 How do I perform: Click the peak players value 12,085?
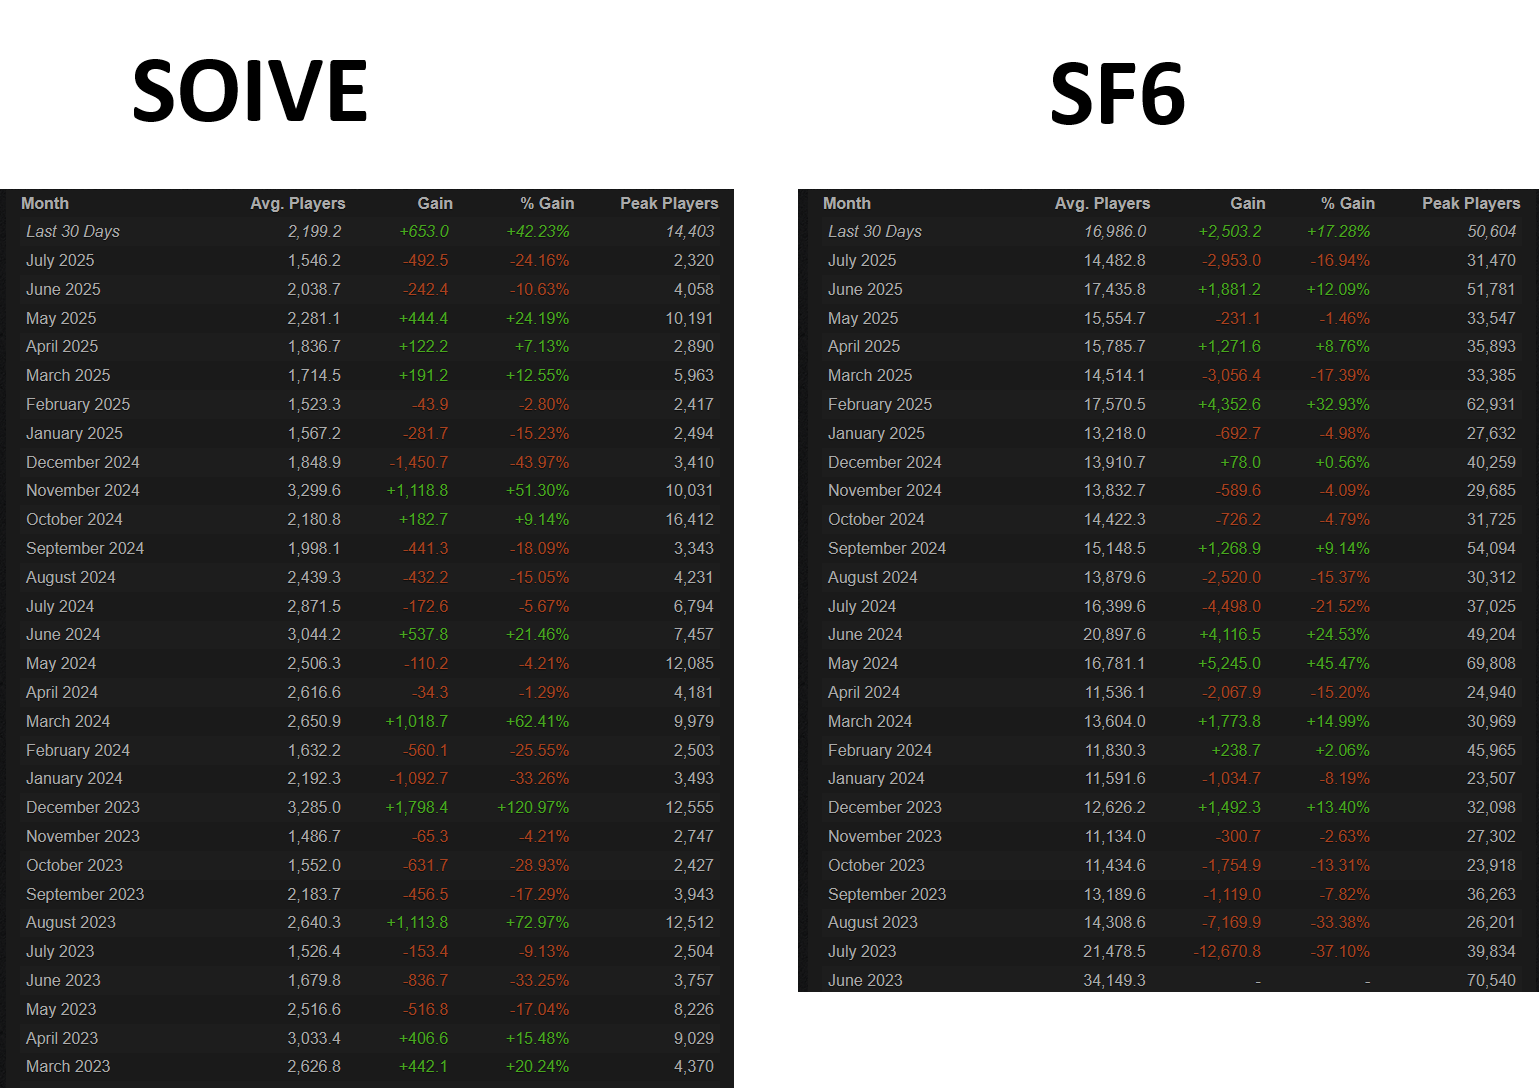click(x=690, y=663)
